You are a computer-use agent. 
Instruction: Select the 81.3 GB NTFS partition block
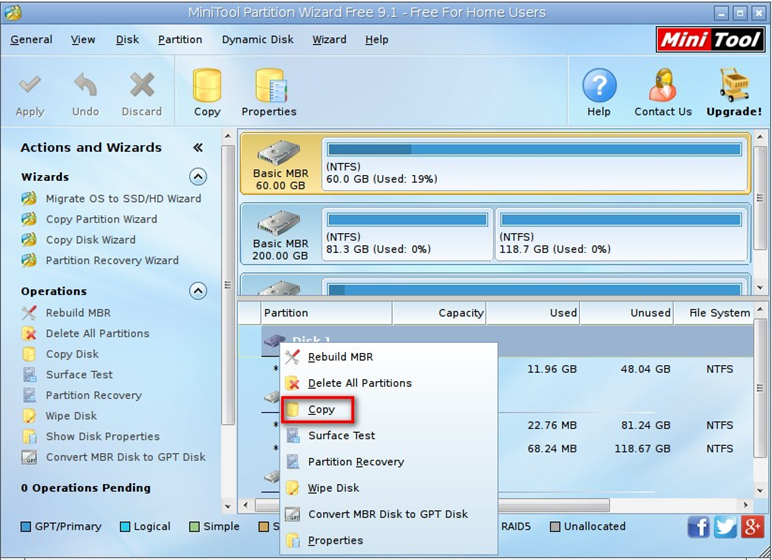click(408, 234)
